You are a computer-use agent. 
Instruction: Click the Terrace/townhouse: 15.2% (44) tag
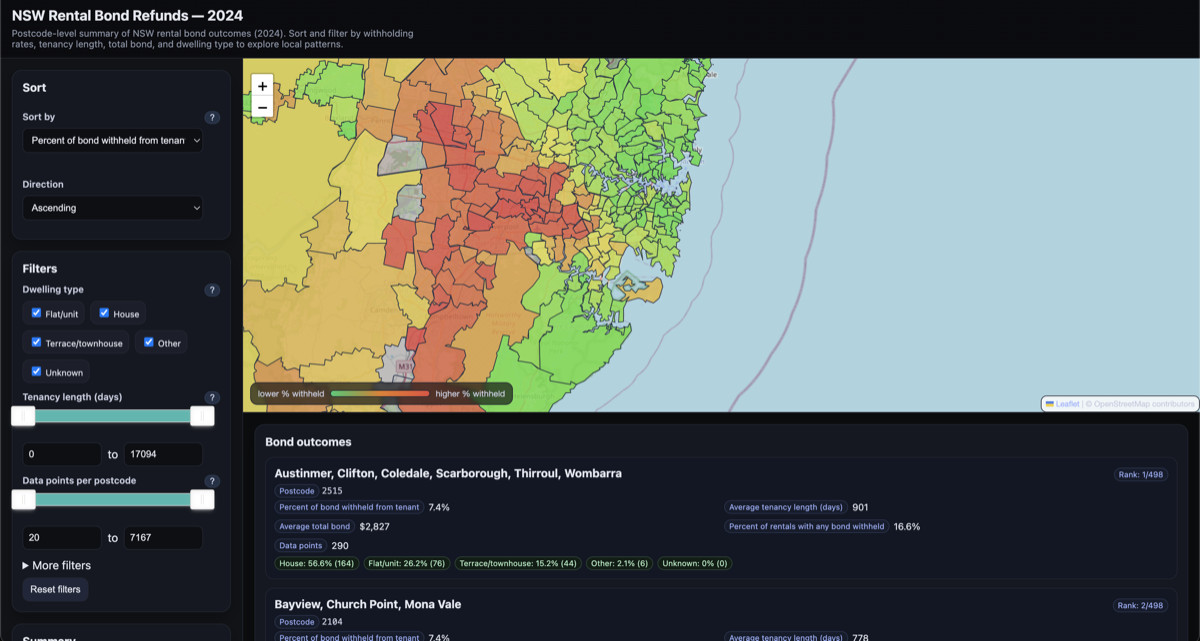pyautogui.click(x=519, y=563)
